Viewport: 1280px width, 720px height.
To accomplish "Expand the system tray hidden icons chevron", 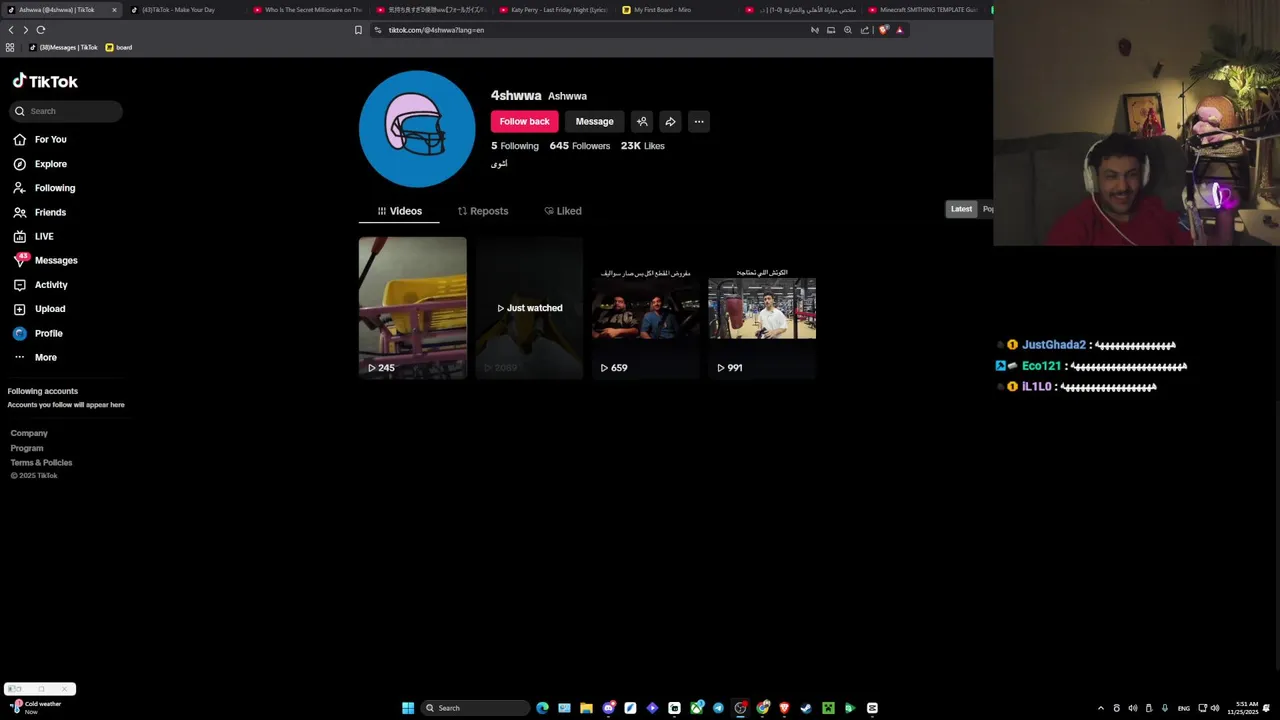I will coord(1101,708).
